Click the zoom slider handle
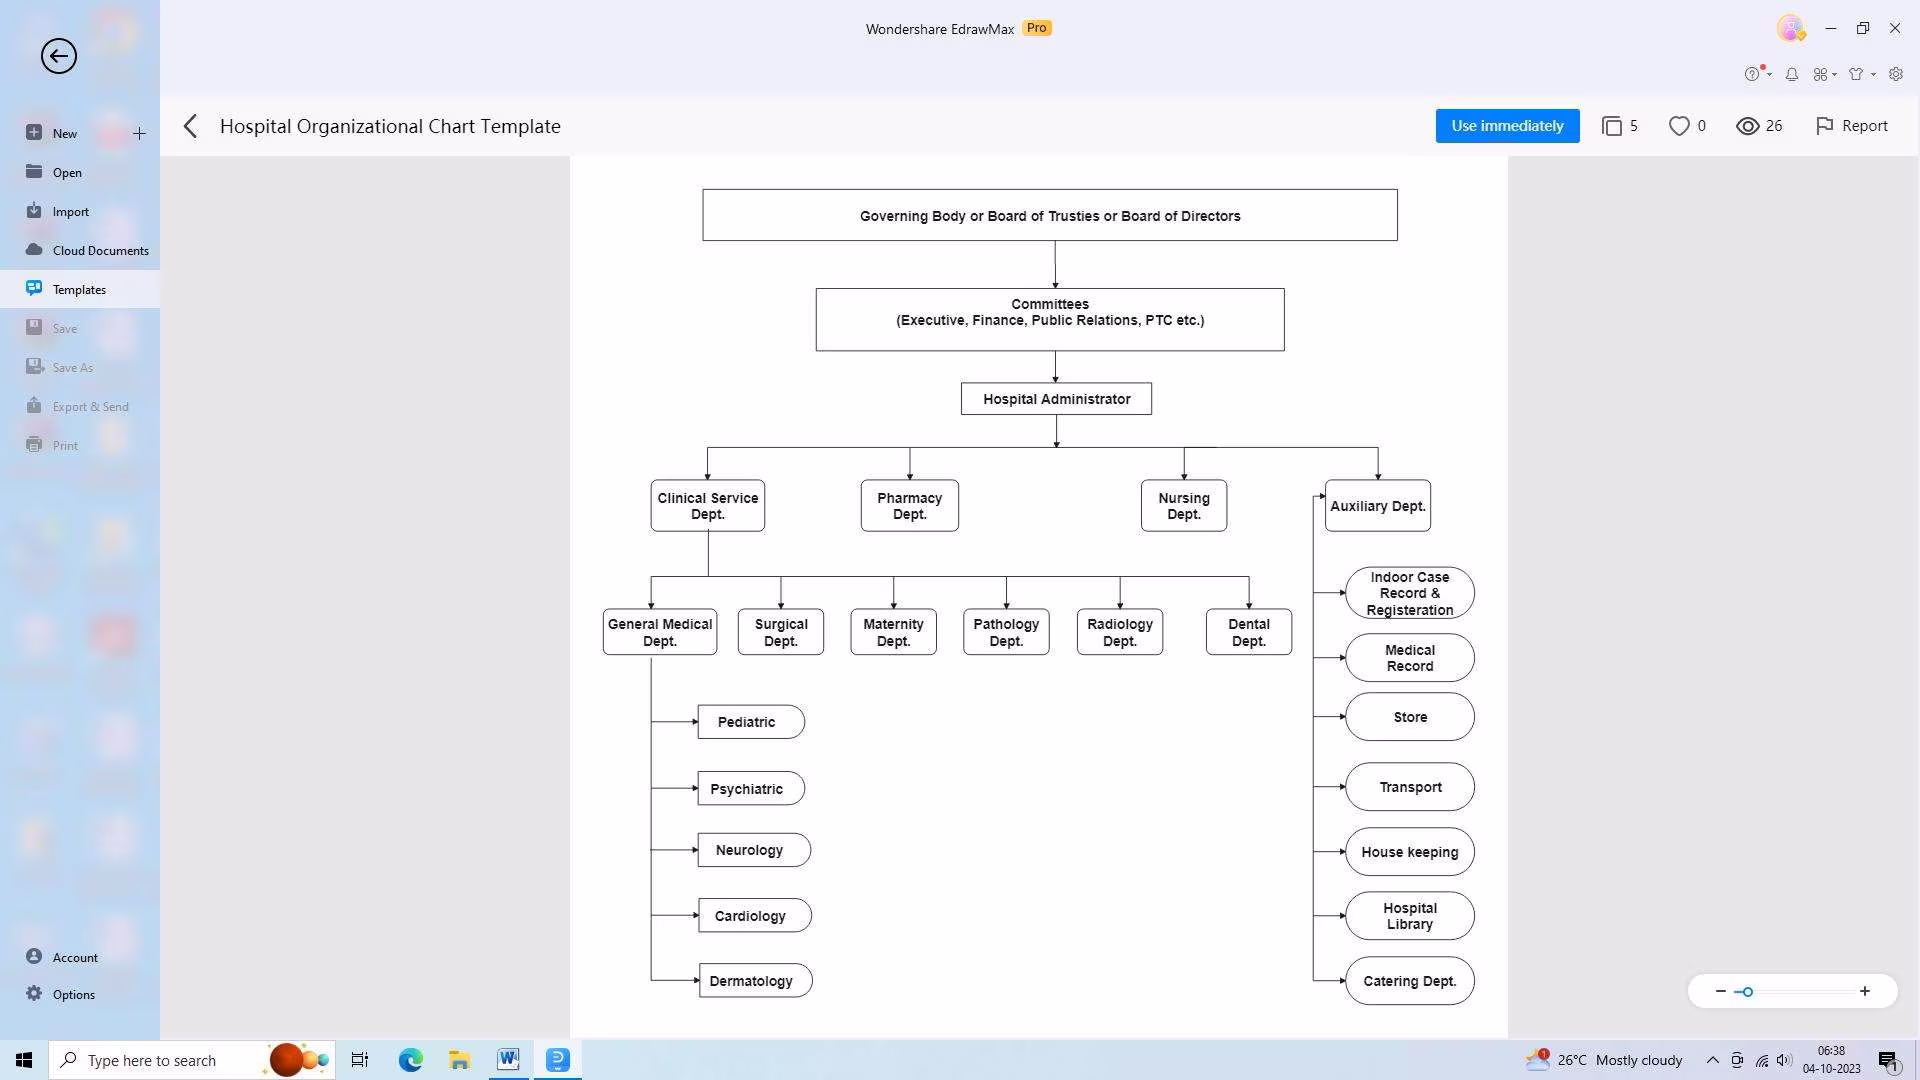This screenshot has width=1920, height=1080. 1747,991
